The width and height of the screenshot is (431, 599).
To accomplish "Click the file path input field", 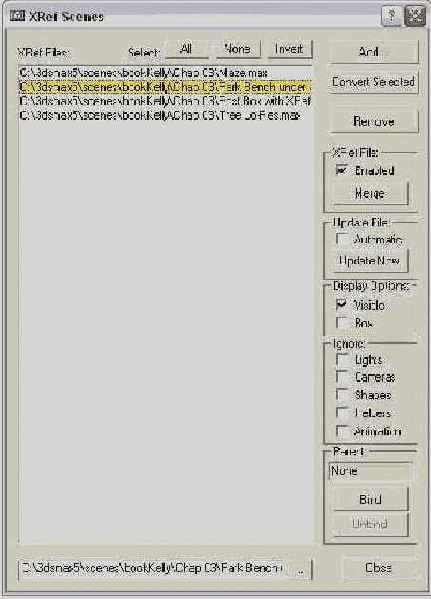I will pos(155,570).
